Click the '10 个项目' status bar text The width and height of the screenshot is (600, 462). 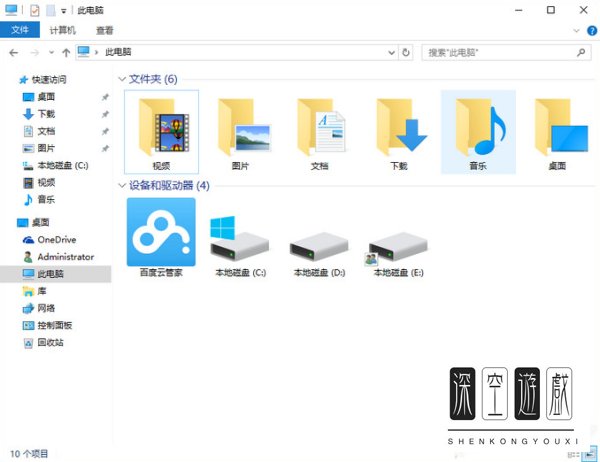point(29,454)
